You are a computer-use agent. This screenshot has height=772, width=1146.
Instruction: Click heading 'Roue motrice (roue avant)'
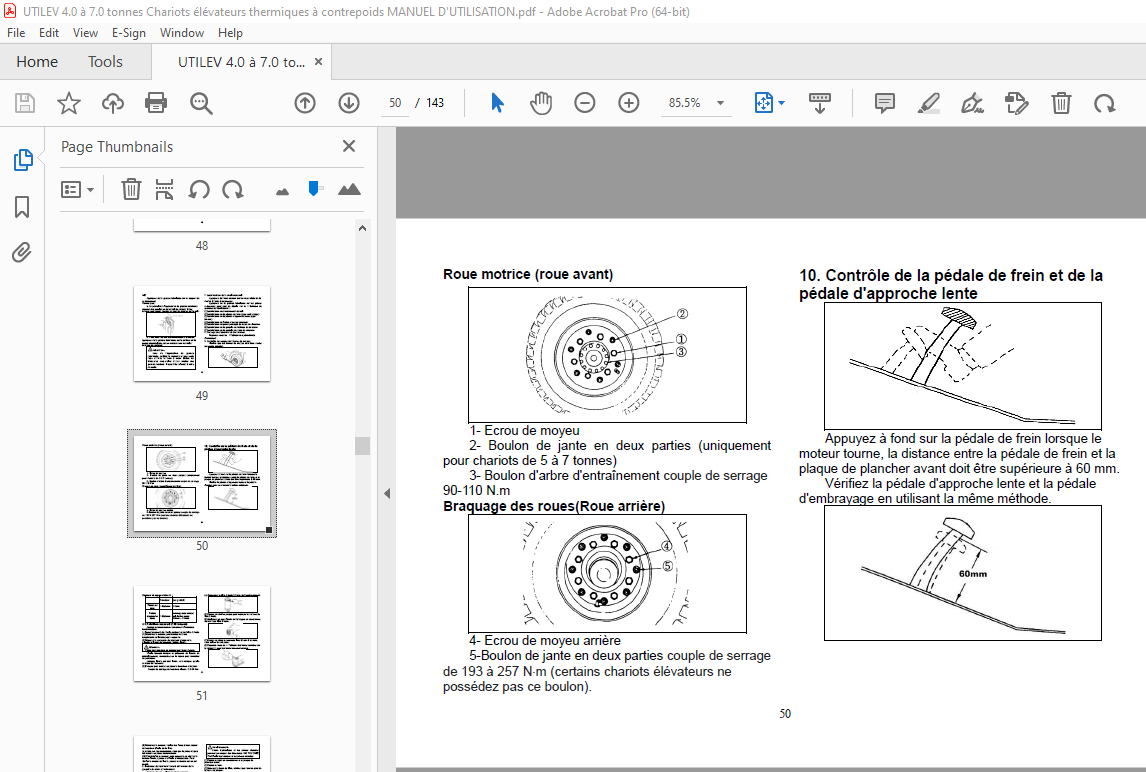[x=528, y=274]
